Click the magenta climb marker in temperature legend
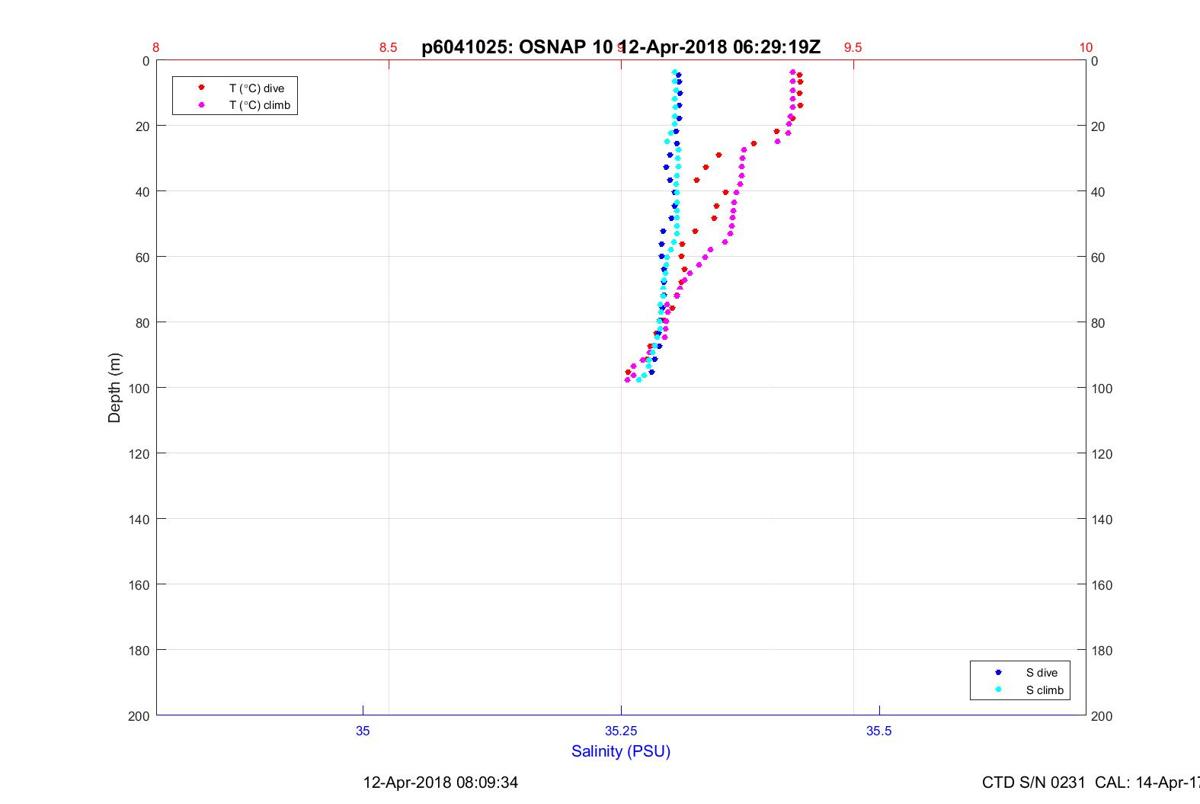1200x804 pixels. pyautogui.click(x=201, y=104)
